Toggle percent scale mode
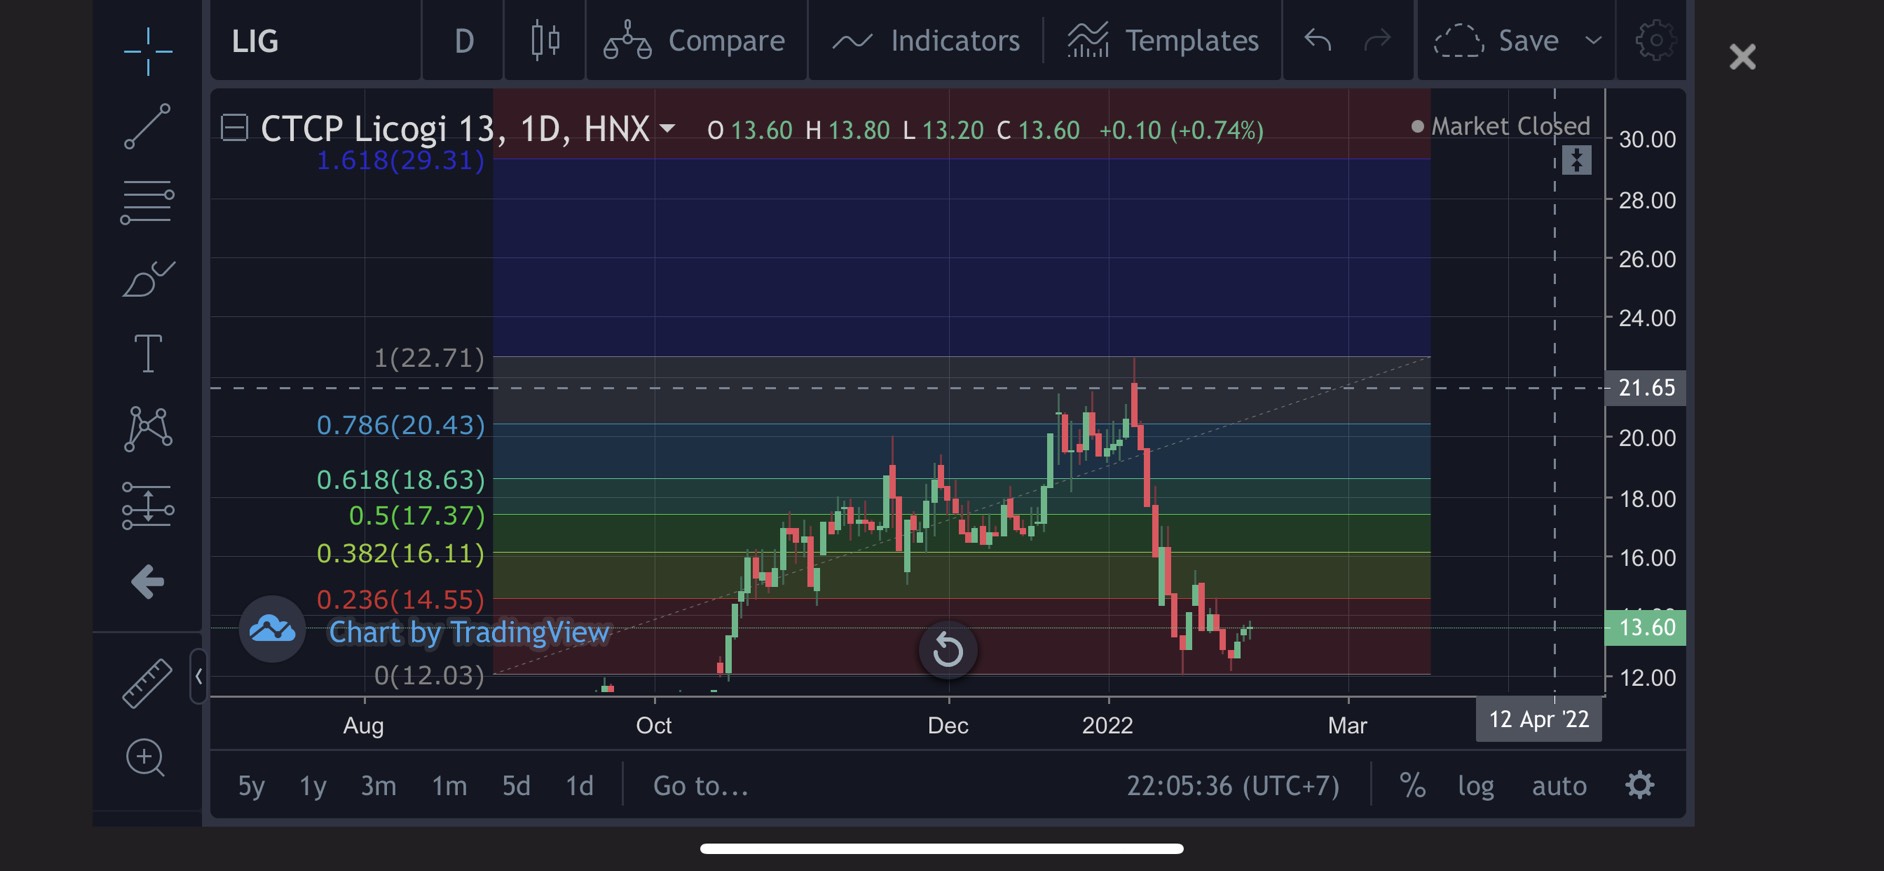Viewport: 1884px width, 871px height. coord(1412,785)
